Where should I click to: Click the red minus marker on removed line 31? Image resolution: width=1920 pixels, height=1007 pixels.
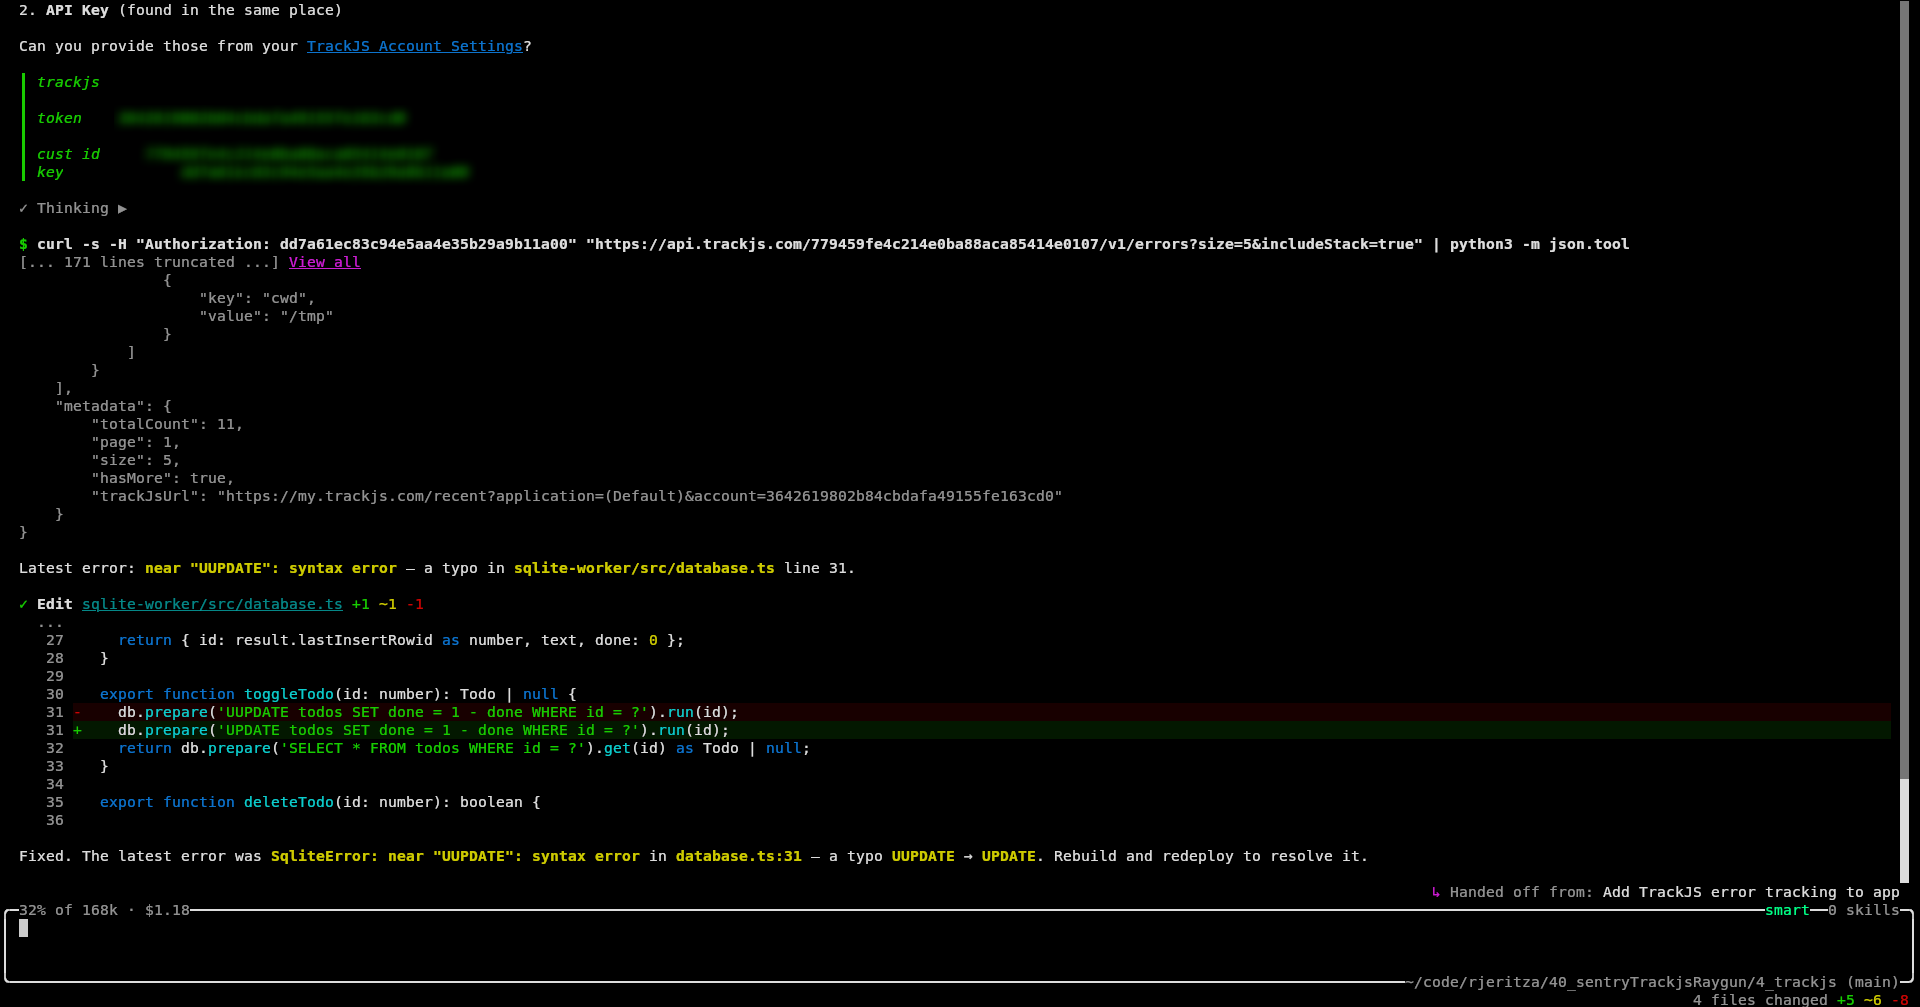point(77,712)
